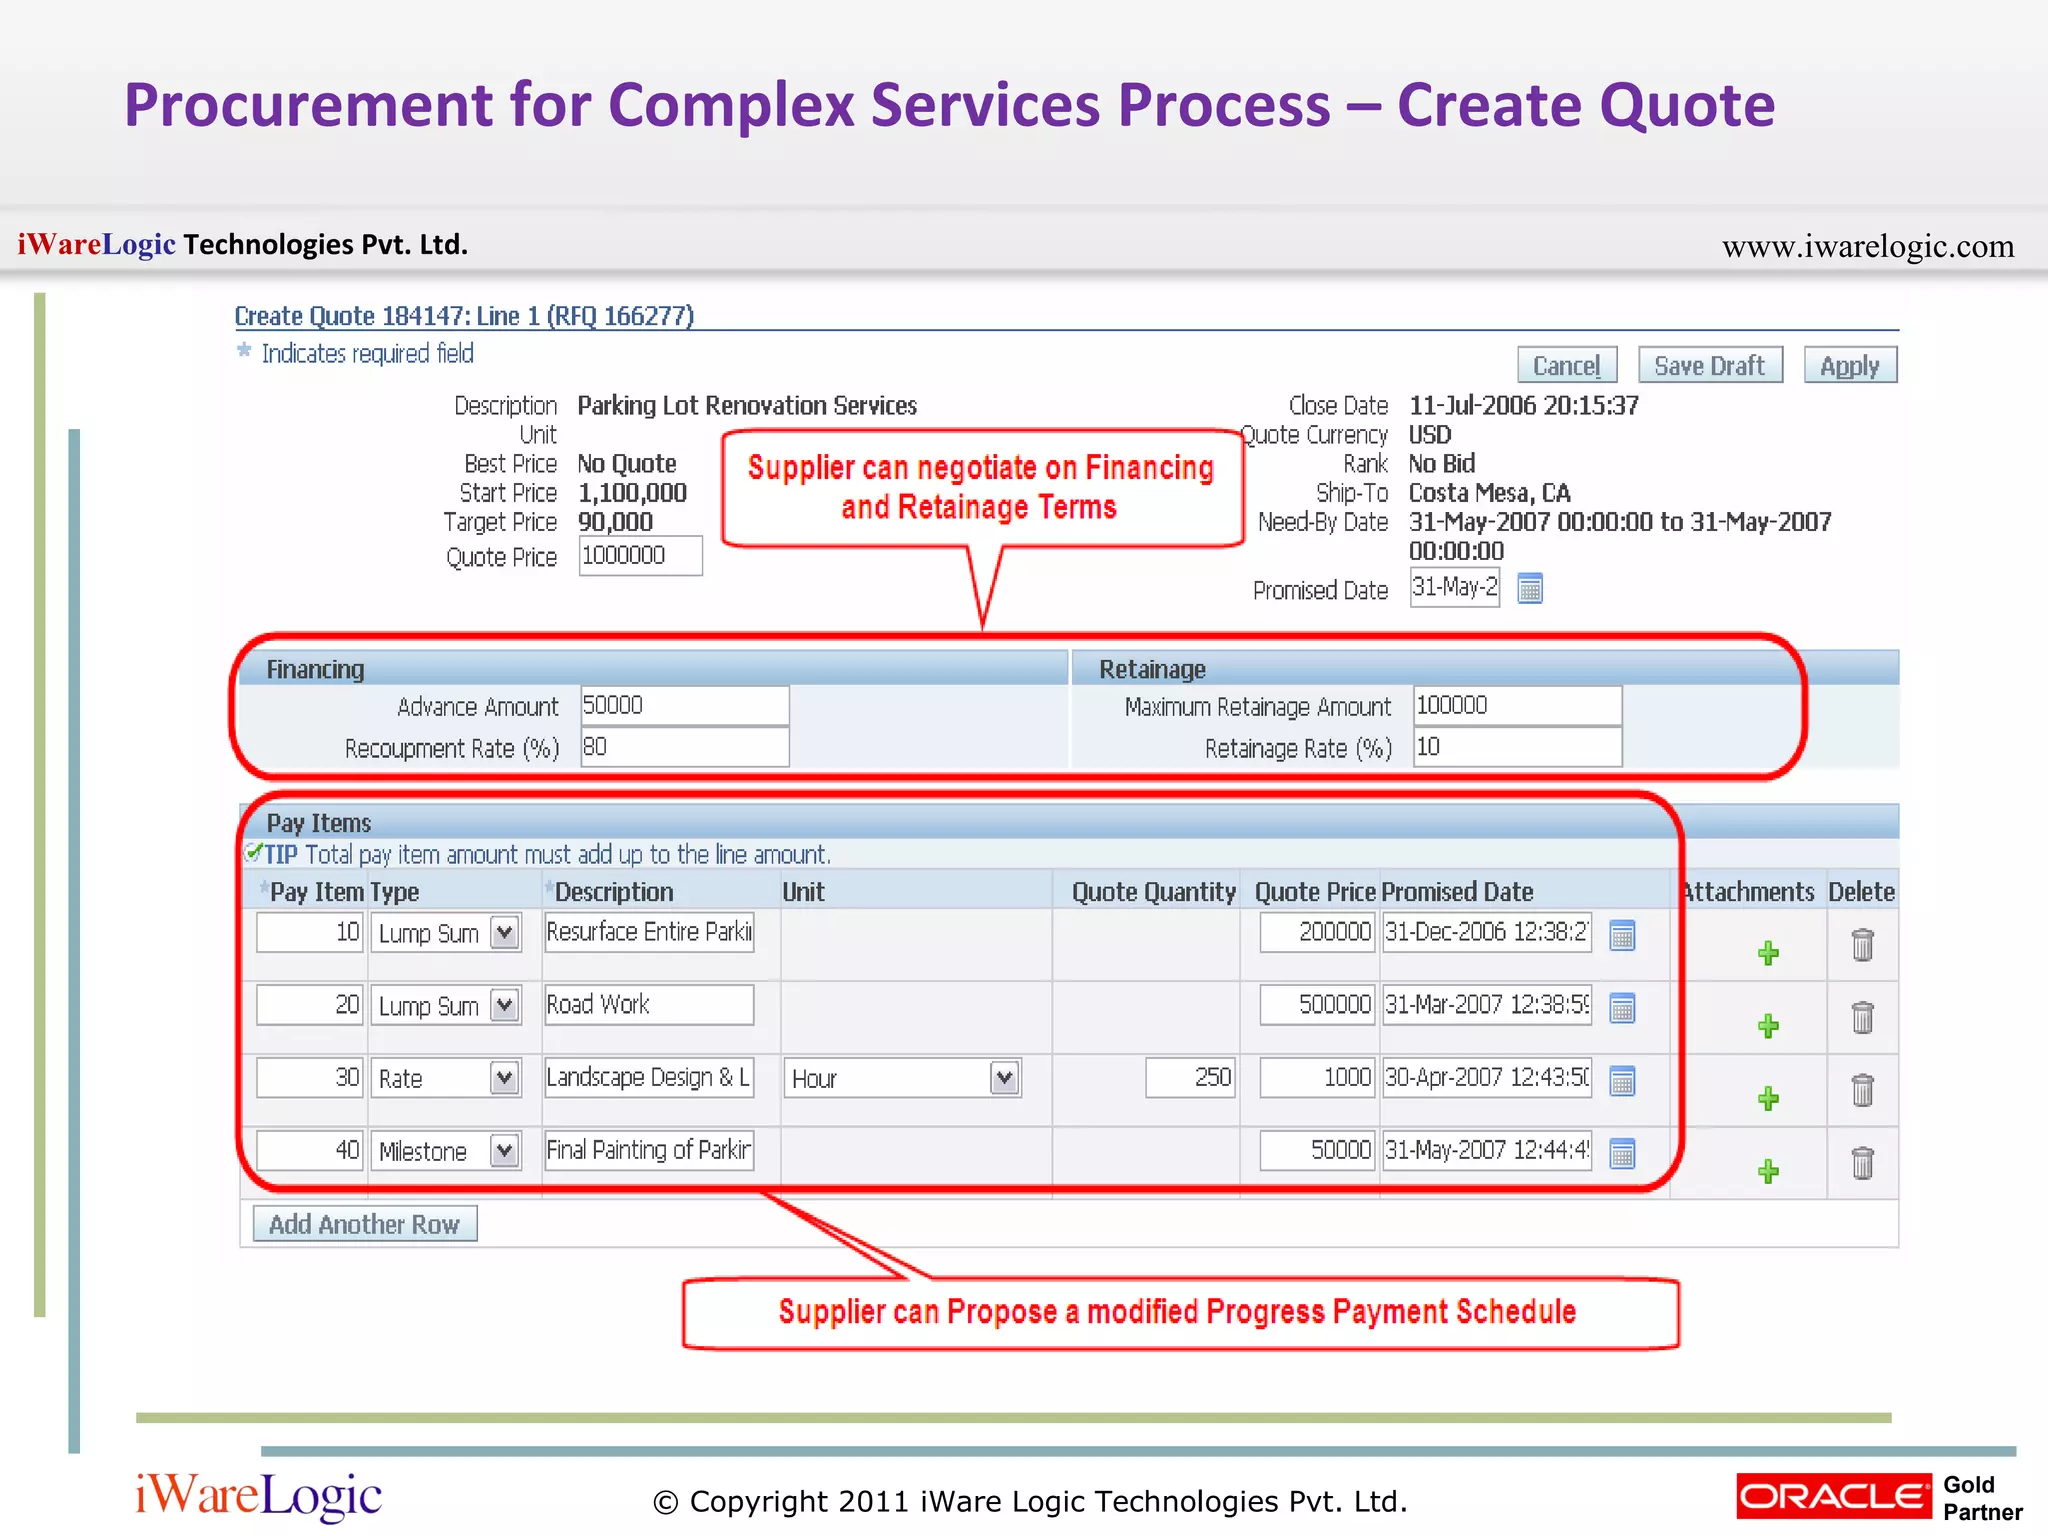
Task: Click Pay Item number field showing 20
Action: tap(310, 1005)
